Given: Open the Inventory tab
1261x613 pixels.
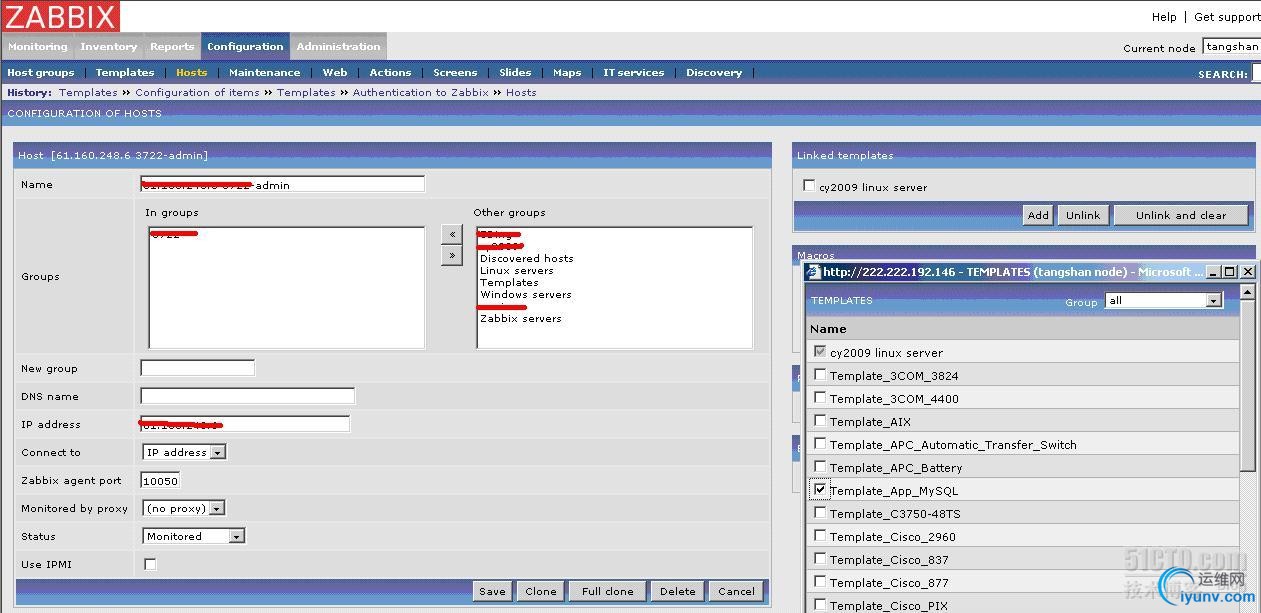Looking at the screenshot, I should (x=109, y=46).
